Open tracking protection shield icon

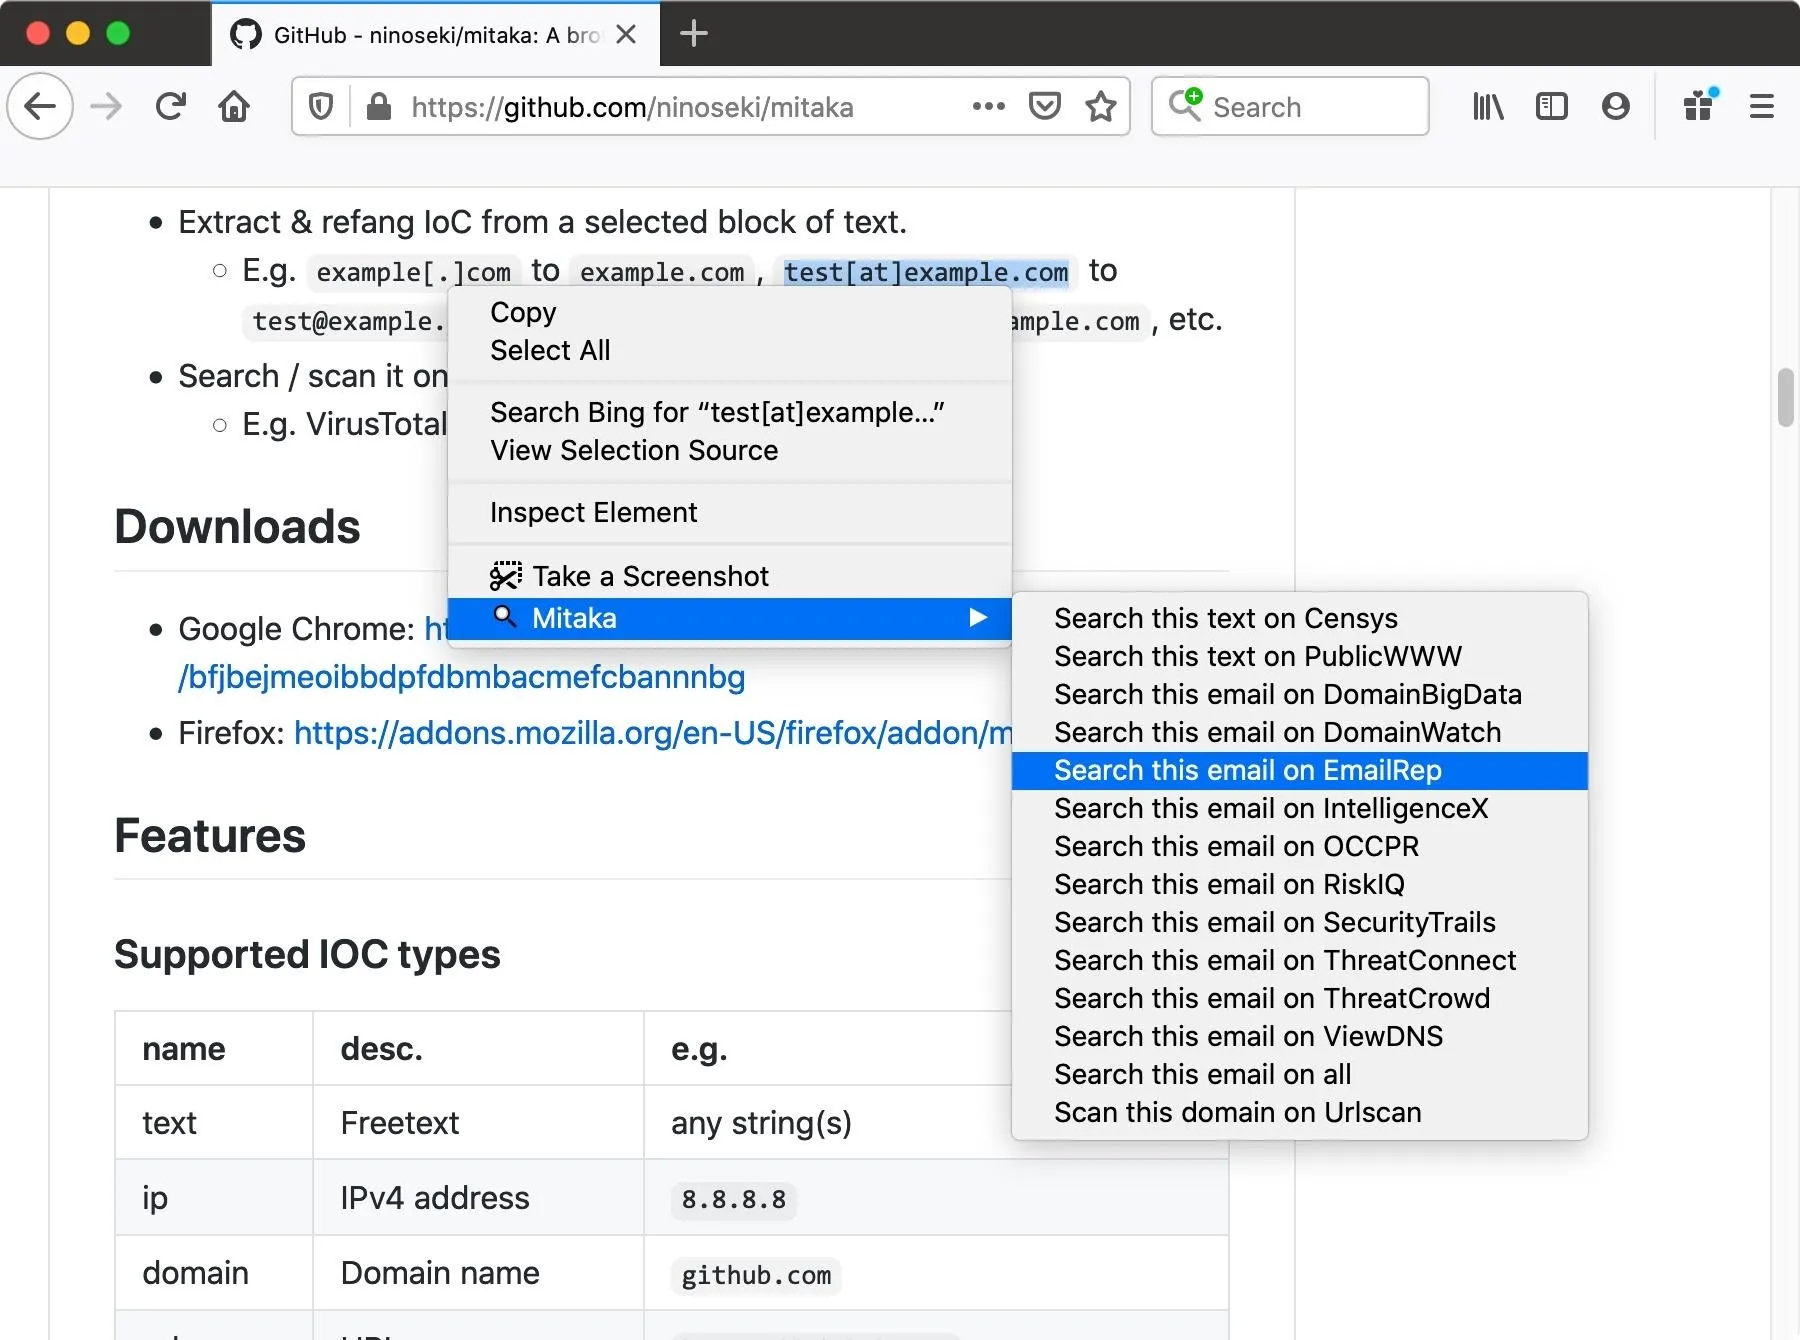321,106
